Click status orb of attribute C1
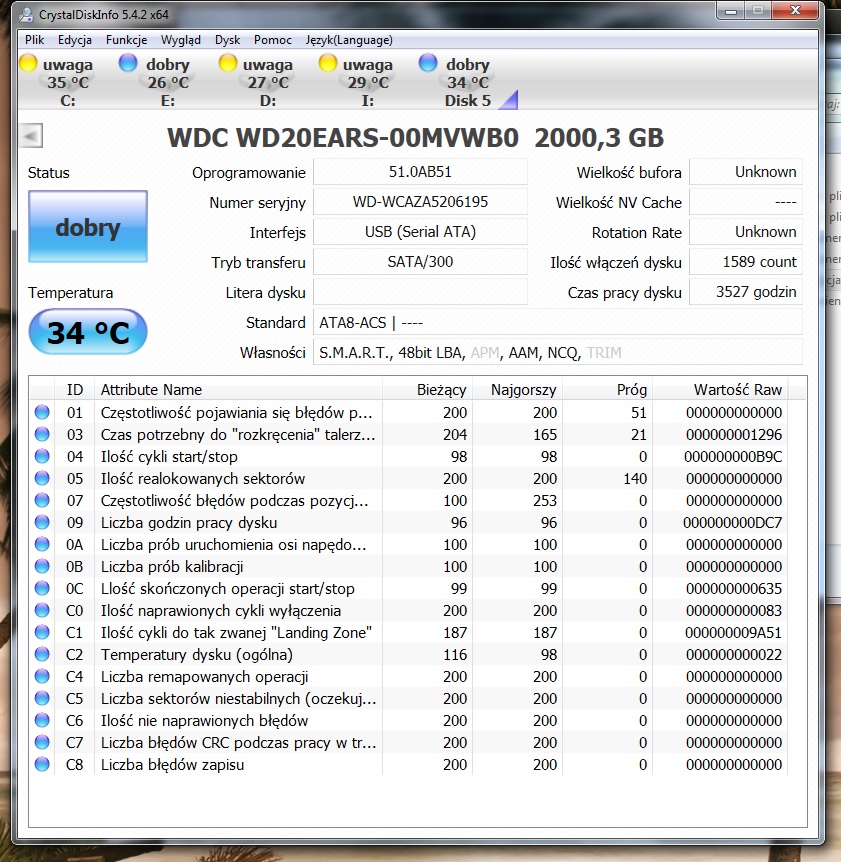Image resolution: width=841 pixels, height=862 pixels. [x=42, y=632]
